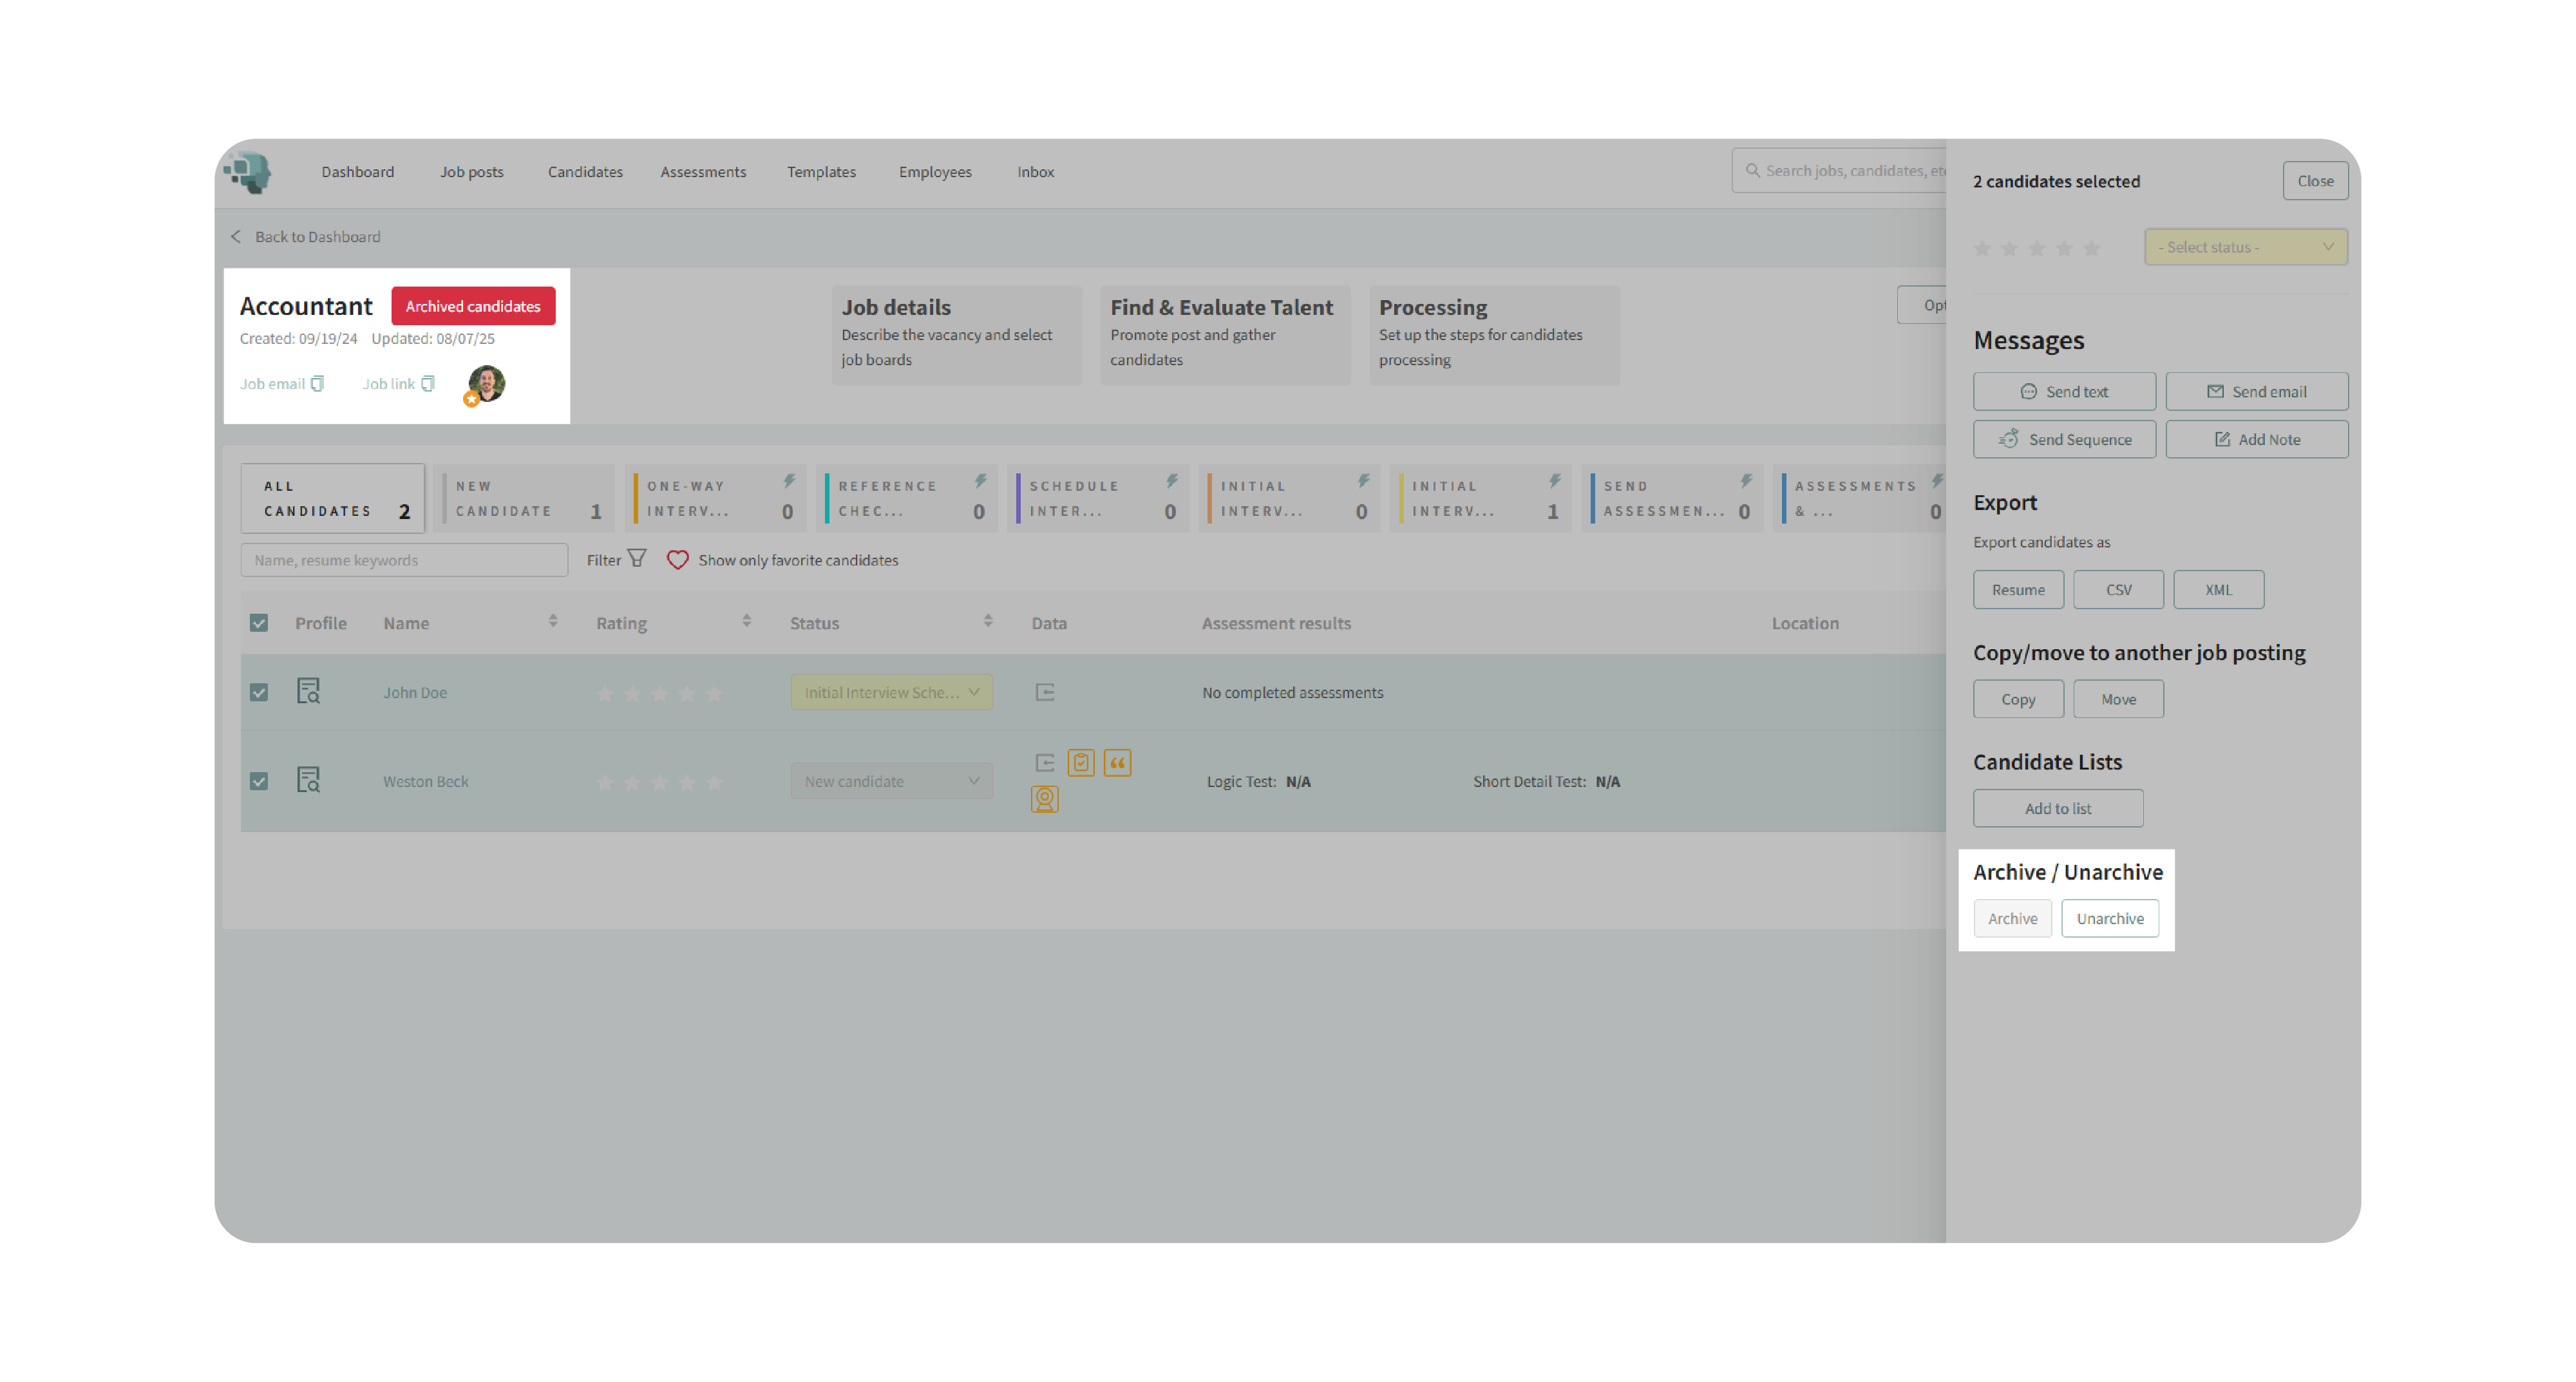This screenshot has height=1382, width=2576.
Task: Expand Weston Beck's New candidate status dropdown
Action: [x=891, y=781]
